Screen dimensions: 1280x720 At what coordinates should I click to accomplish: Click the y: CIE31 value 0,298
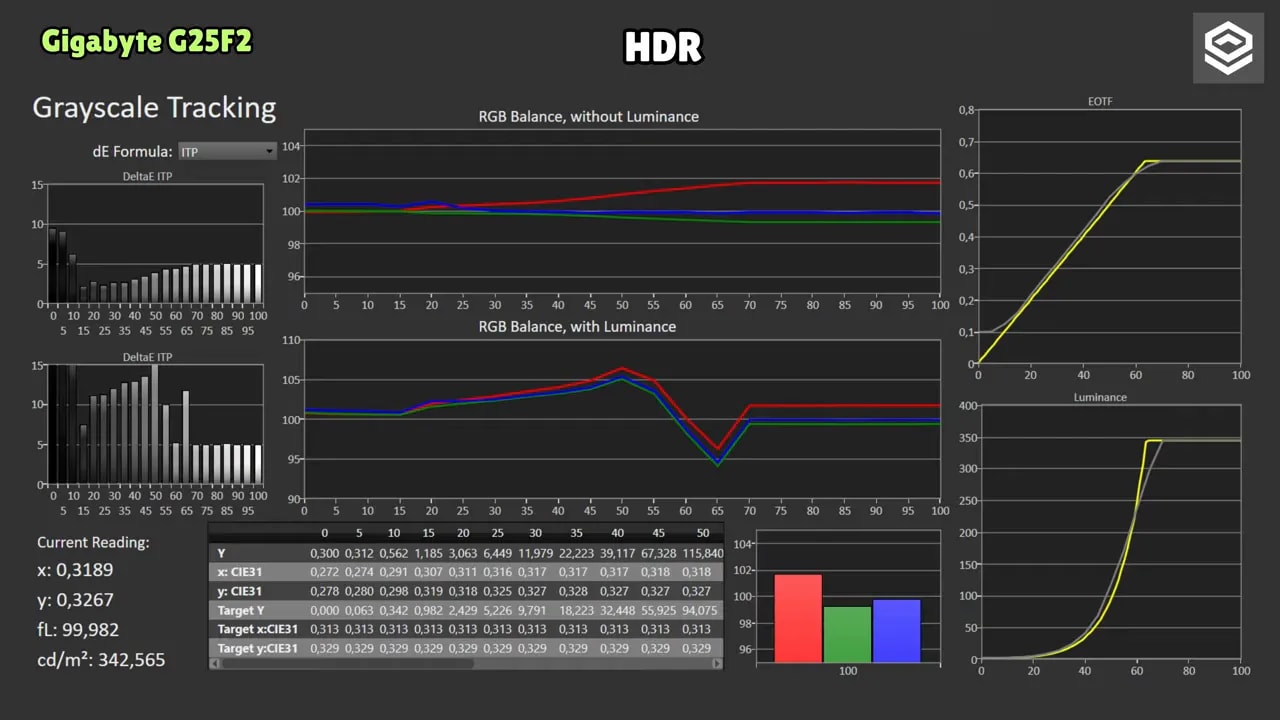[394, 591]
